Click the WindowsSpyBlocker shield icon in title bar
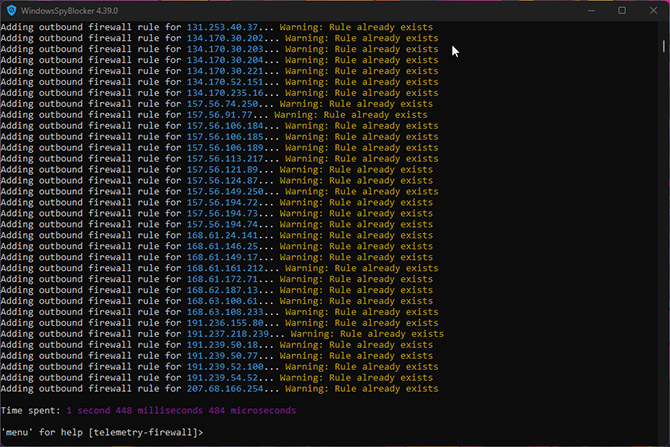670x447 pixels. point(12,10)
